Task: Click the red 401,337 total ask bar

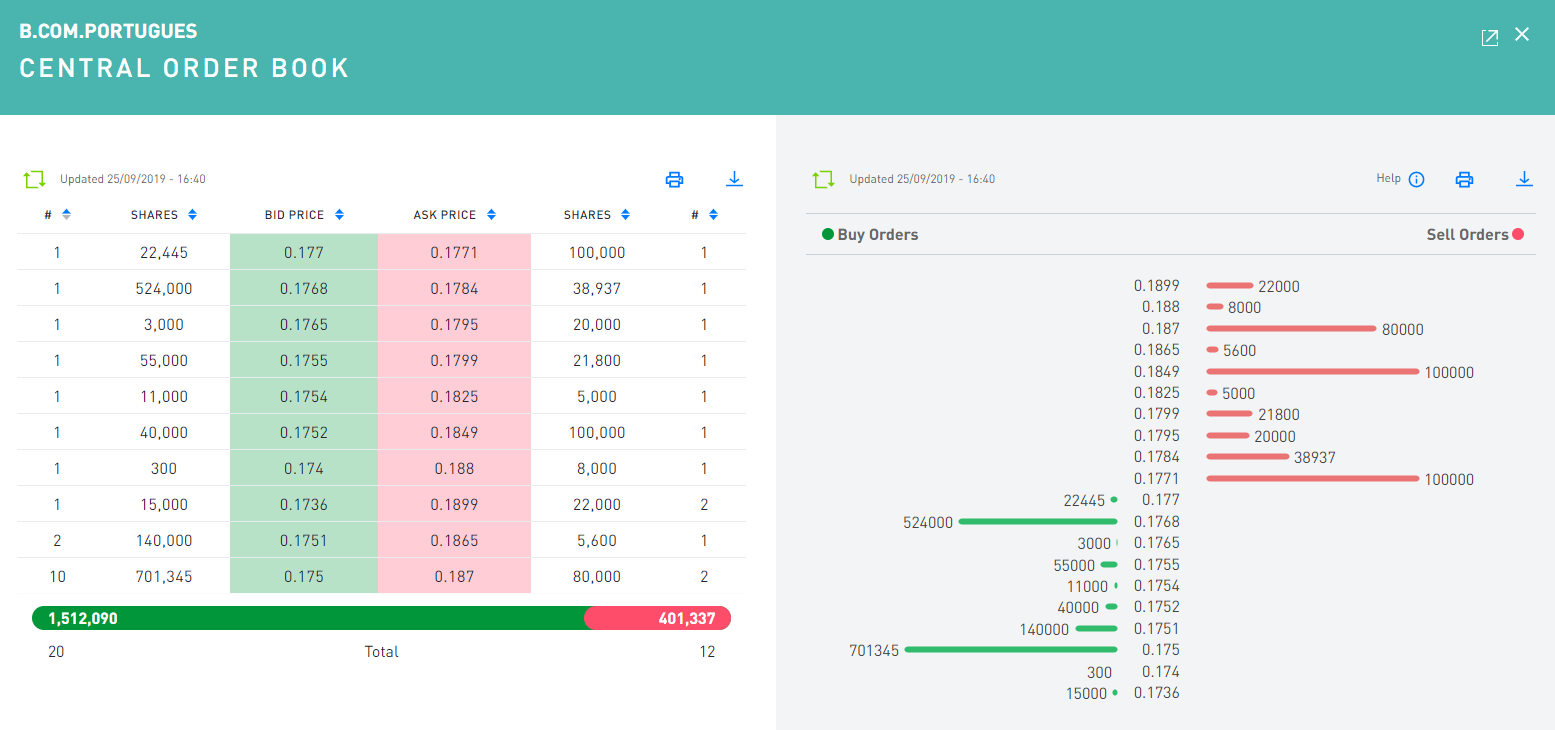Action: coord(658,619)
